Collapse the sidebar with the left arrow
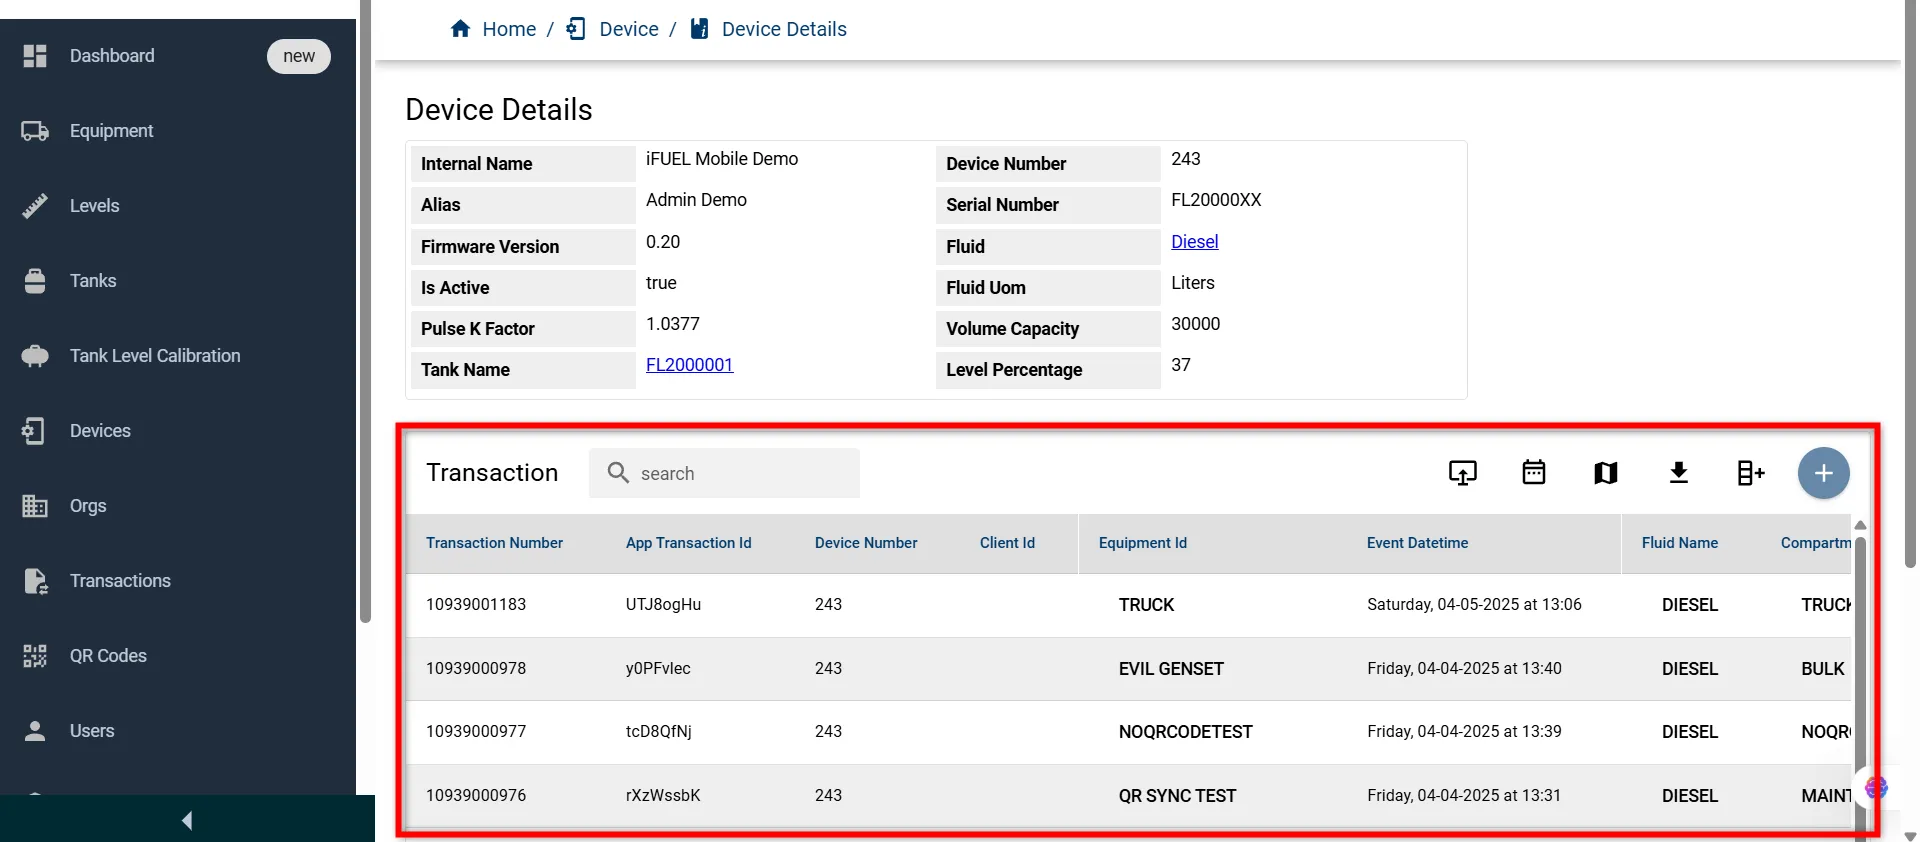The width and height of the screenshot is (1920, 842). tap(187, 821)
